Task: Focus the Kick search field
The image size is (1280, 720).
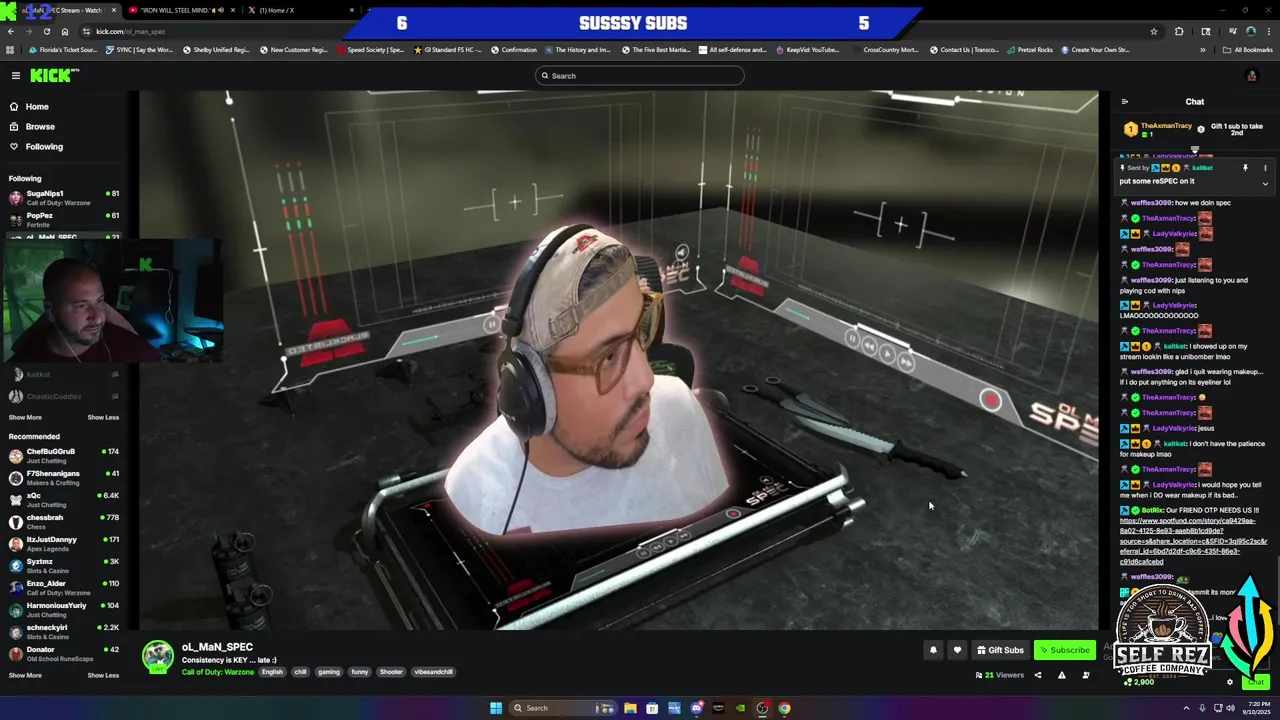Action: tap(640, 76)
